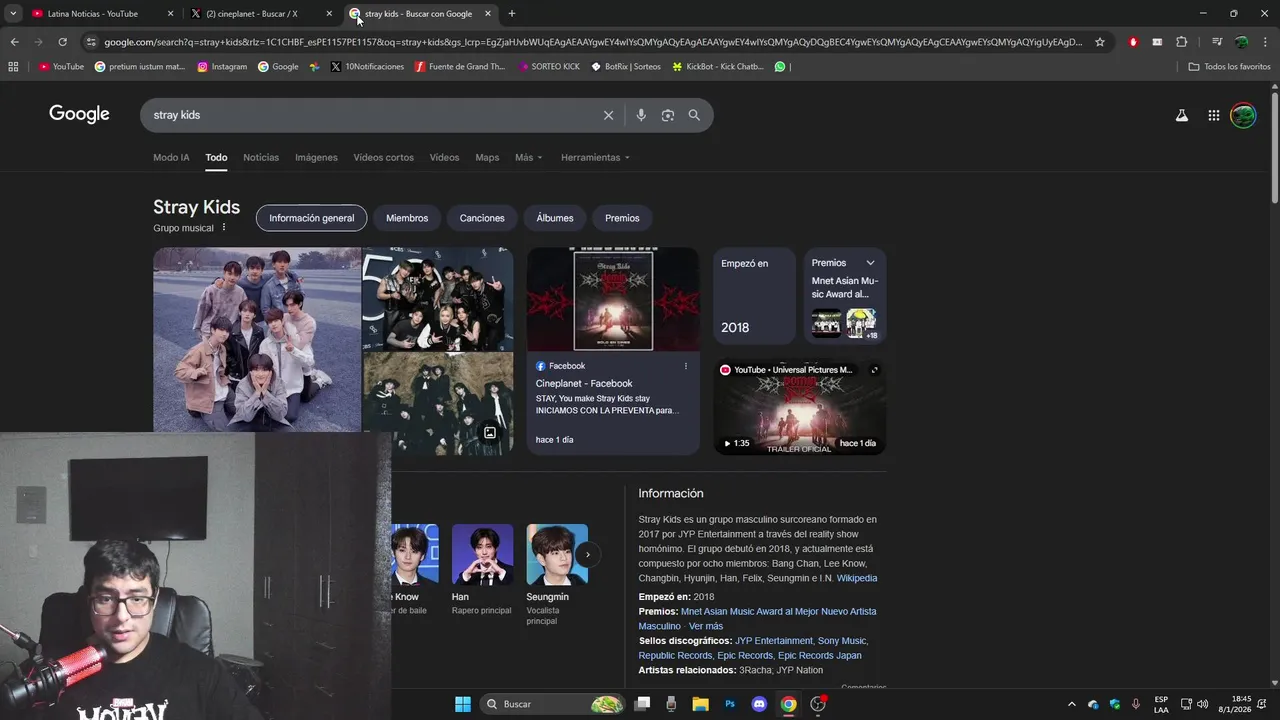The image size is (1280, 720).
Task: Open the Todos los favoritos folder
Action: tap(1229, 67)
